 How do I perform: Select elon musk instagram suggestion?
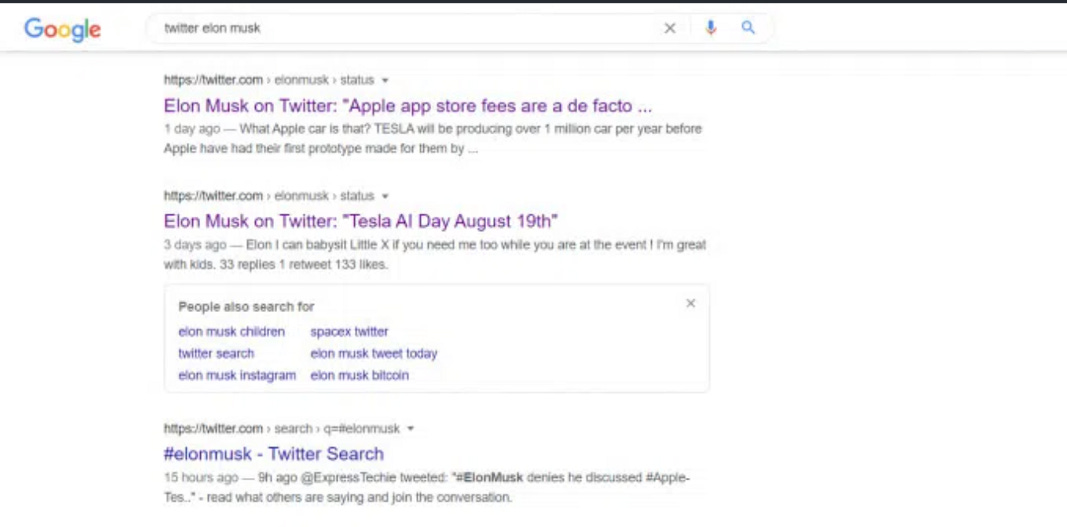[237, 375]
